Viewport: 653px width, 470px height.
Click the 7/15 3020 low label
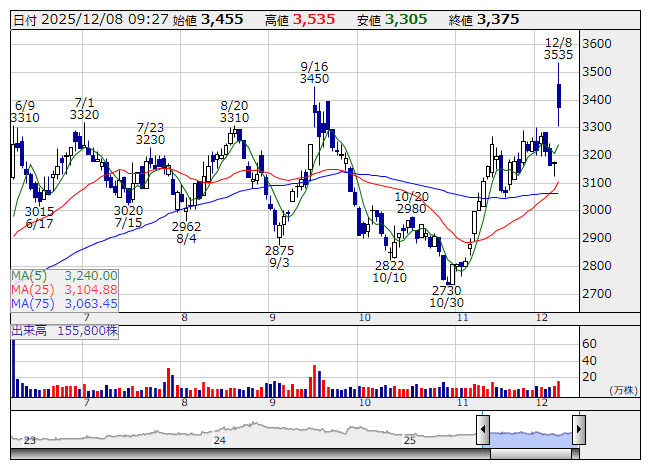tap(128, 216)
